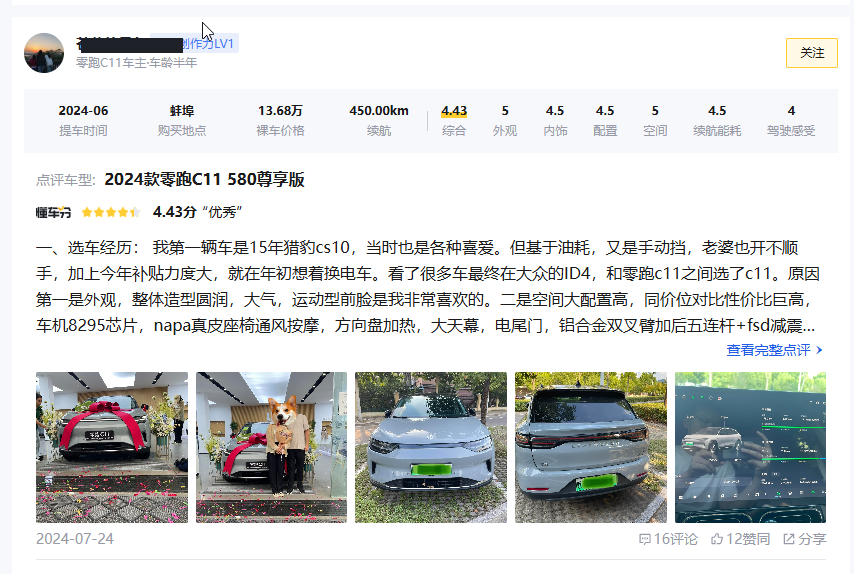This screenshot has height=574, width=854.
Task: Click the review body text paragraph
Action: pos(428,286)
